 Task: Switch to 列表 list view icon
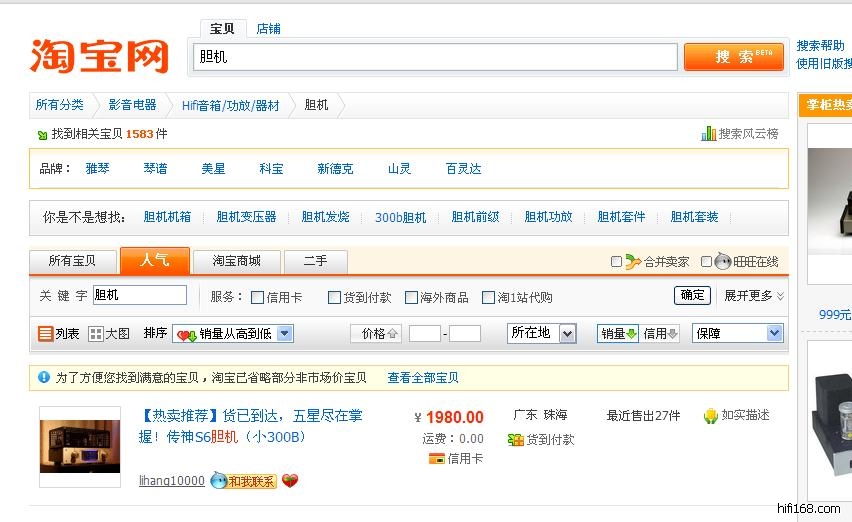coord(46,334)
